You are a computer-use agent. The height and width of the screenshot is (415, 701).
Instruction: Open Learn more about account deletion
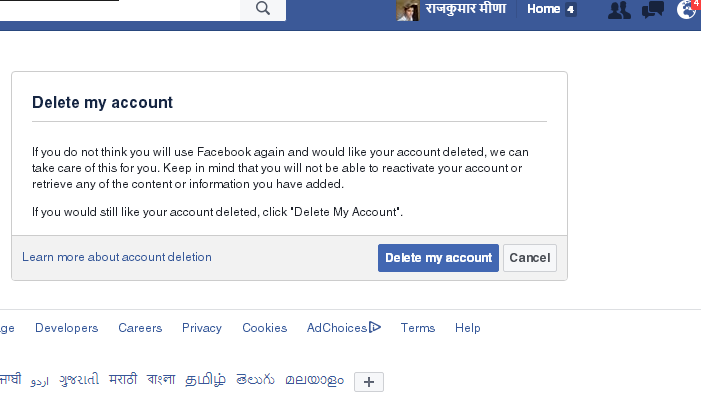(117, 257)
